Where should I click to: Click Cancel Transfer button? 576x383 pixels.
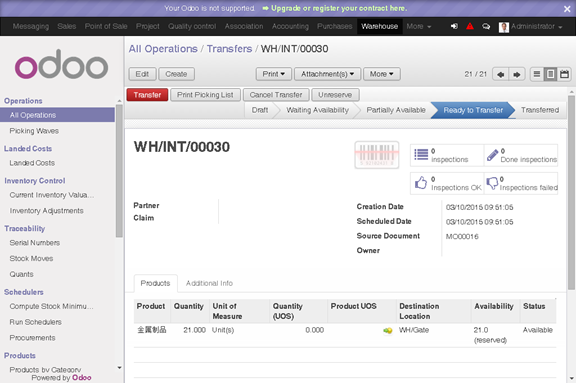coord(276,95)
